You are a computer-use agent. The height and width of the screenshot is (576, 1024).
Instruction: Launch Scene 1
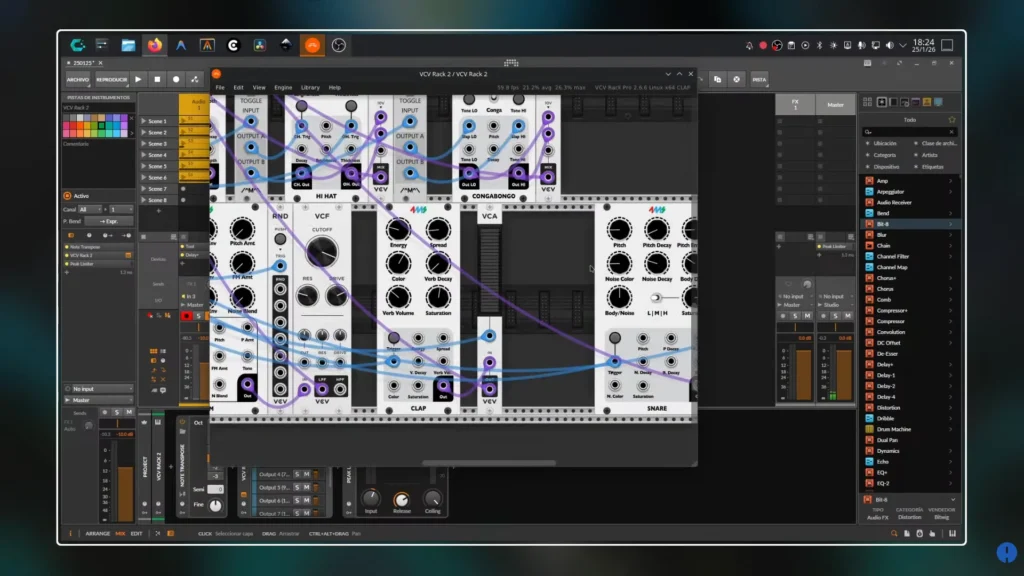[x=144, y=121]
